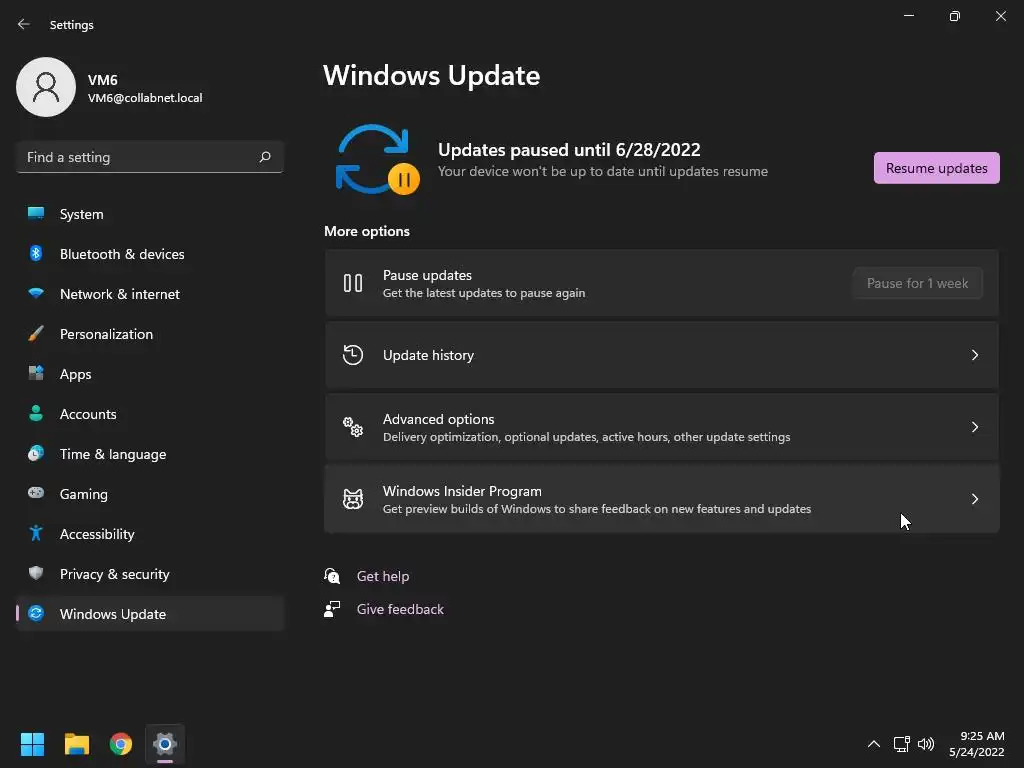
Task: Click the volume speaker icon in system tray
Action: pyautogui.click(x=926, y=744)
